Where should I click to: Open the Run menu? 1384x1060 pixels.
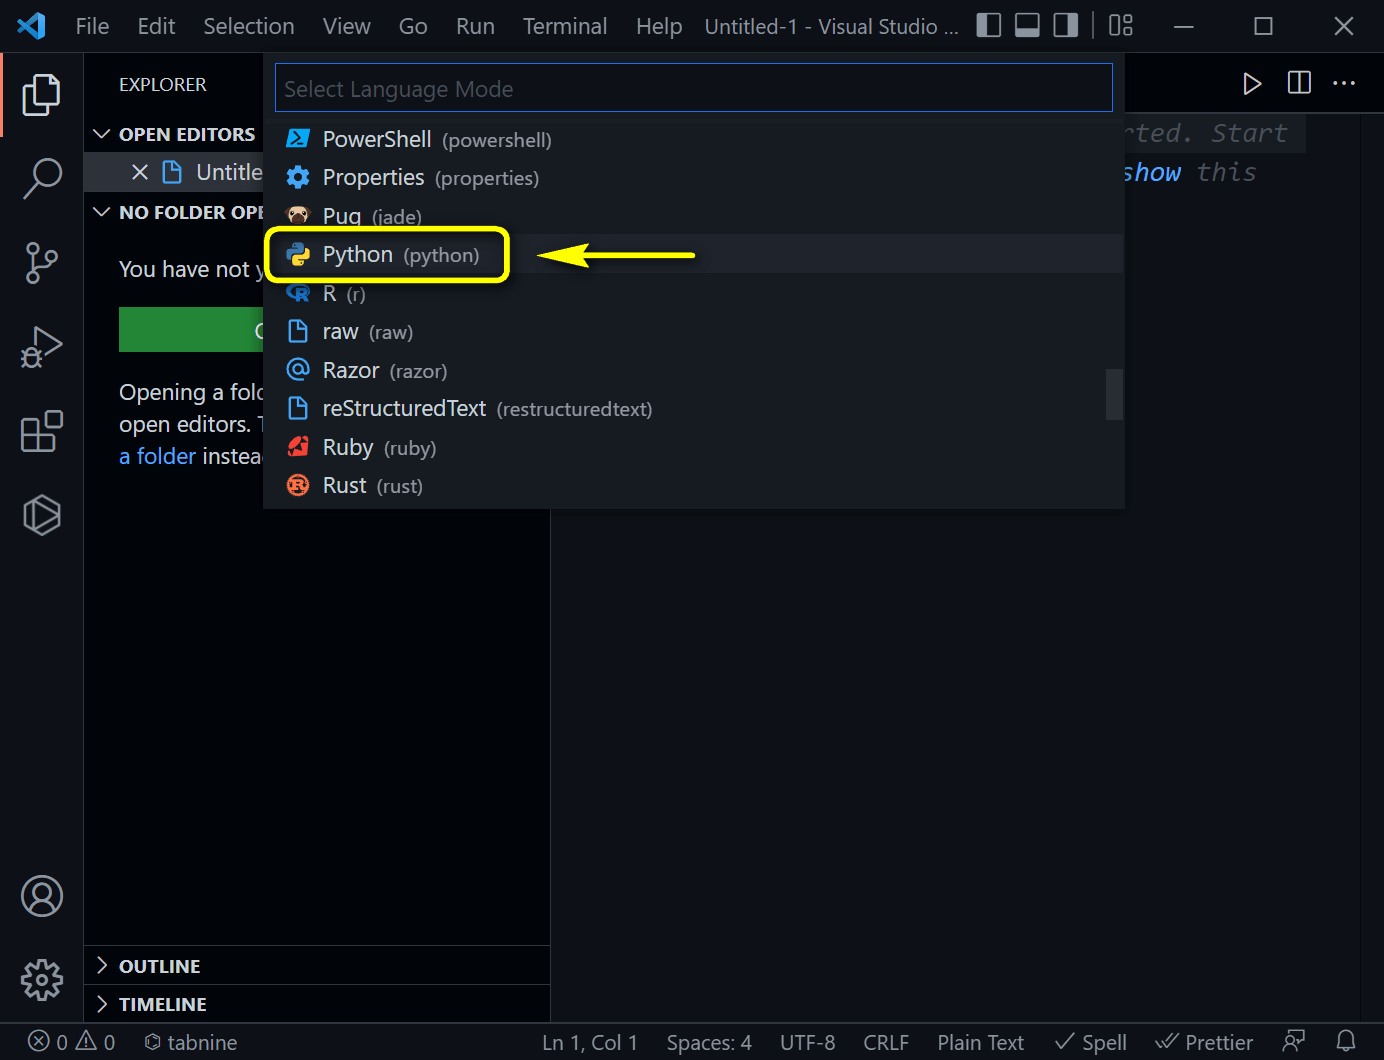coord(475,26)
